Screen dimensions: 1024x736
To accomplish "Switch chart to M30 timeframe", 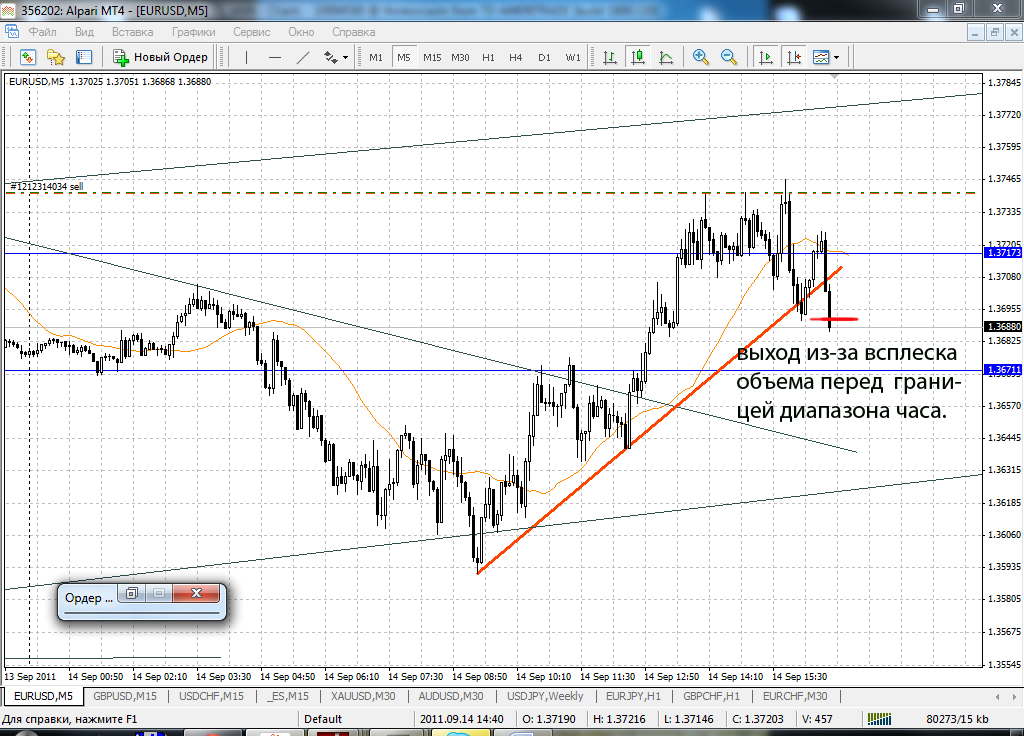I will pos(460,57).
